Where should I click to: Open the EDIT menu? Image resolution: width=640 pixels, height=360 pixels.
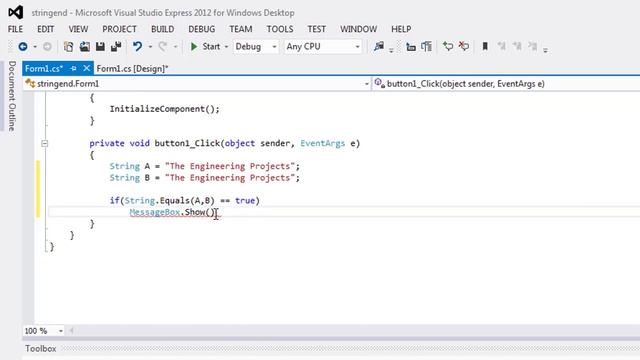click(45, 29)
